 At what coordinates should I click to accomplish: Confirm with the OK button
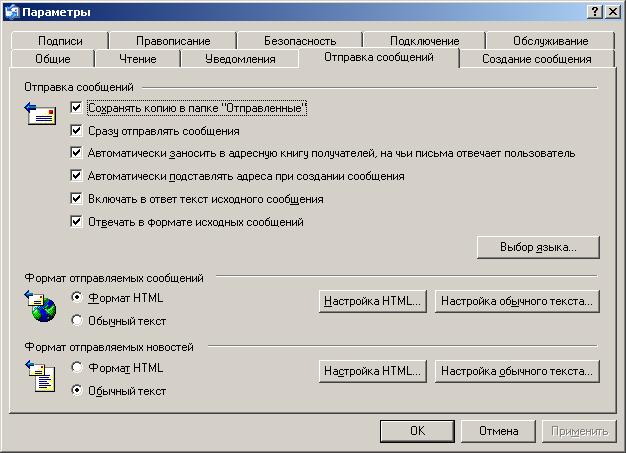[x=417, y=431]
